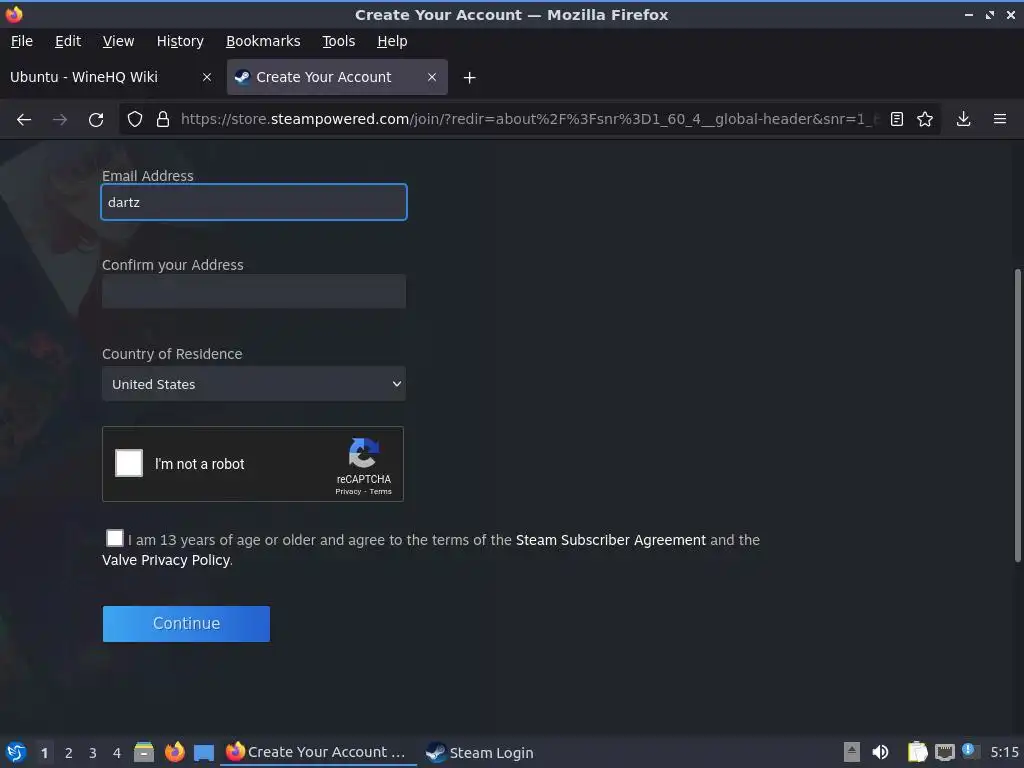Open the Firefox hamburger menu

click(x=1000, y=119)
